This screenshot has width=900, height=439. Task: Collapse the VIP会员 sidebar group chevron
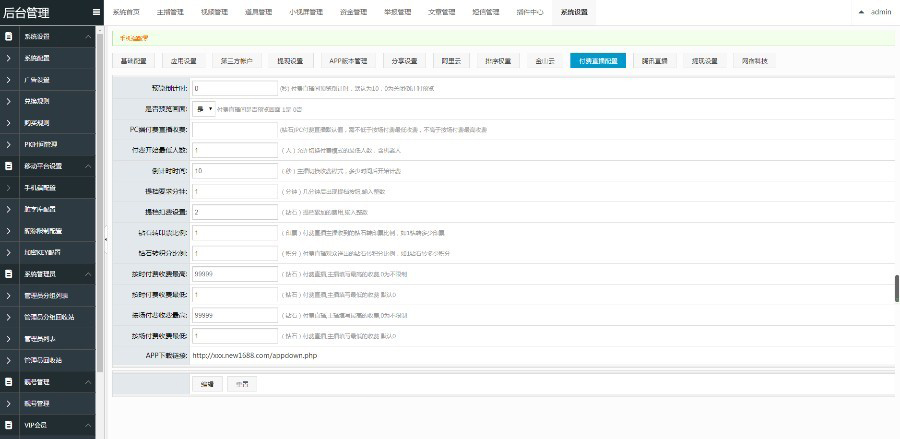tap(88, 425)
